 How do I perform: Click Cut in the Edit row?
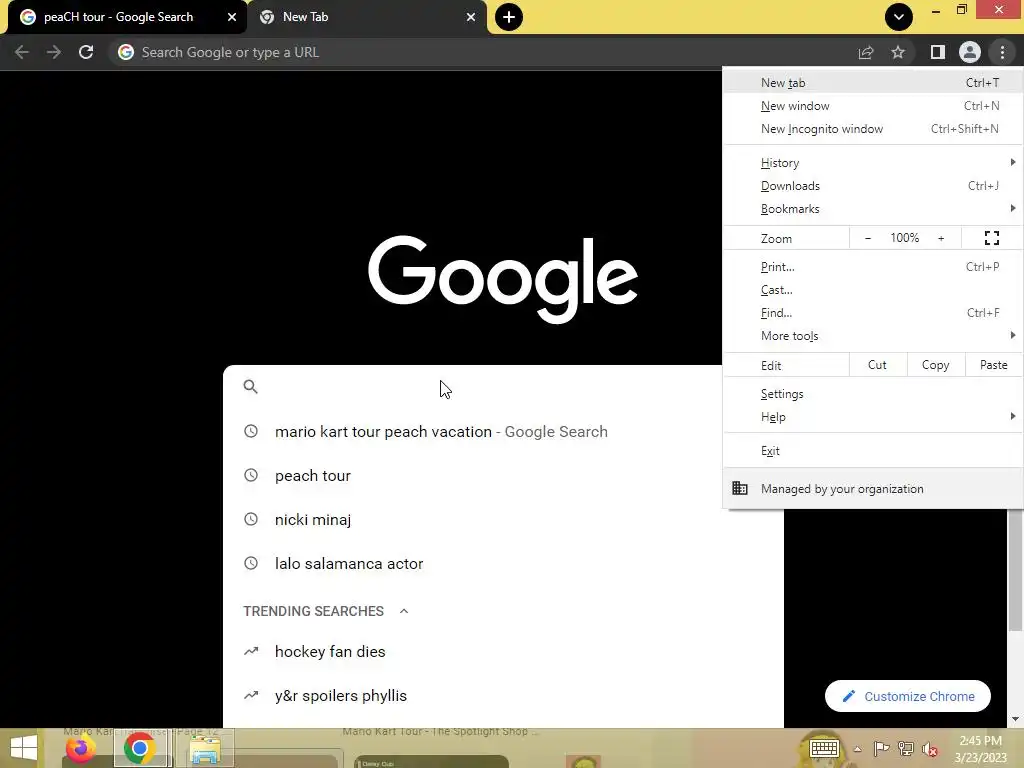pos(878,365)
